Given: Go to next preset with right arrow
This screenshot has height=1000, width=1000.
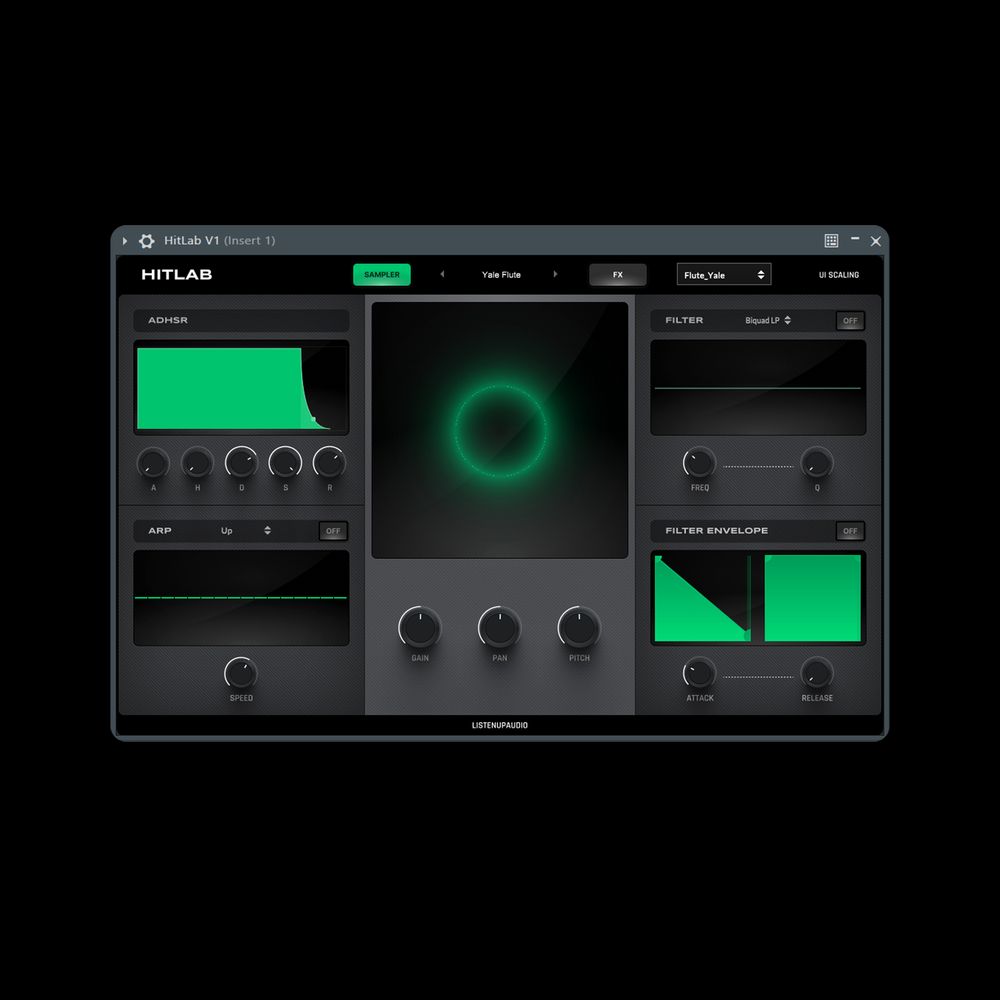Looking at the screenshot, I should coord(556,275).
